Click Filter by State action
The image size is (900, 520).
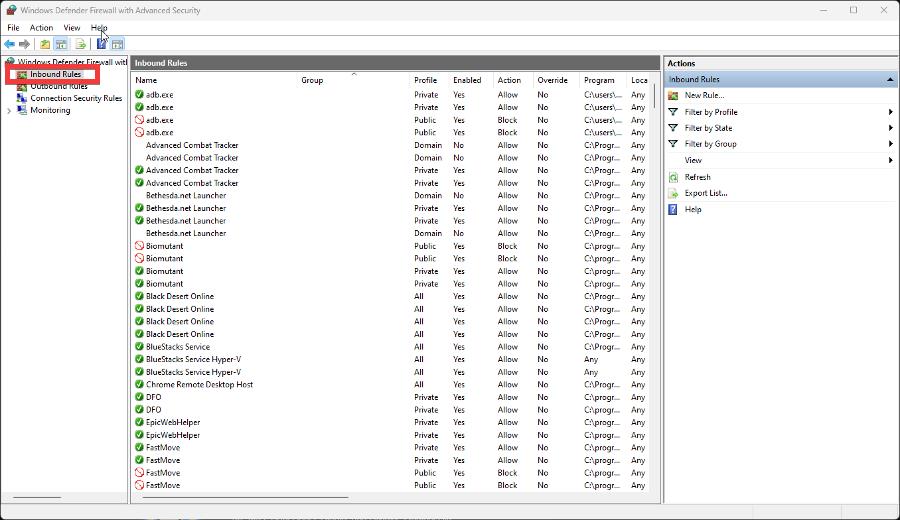[708, 128]
